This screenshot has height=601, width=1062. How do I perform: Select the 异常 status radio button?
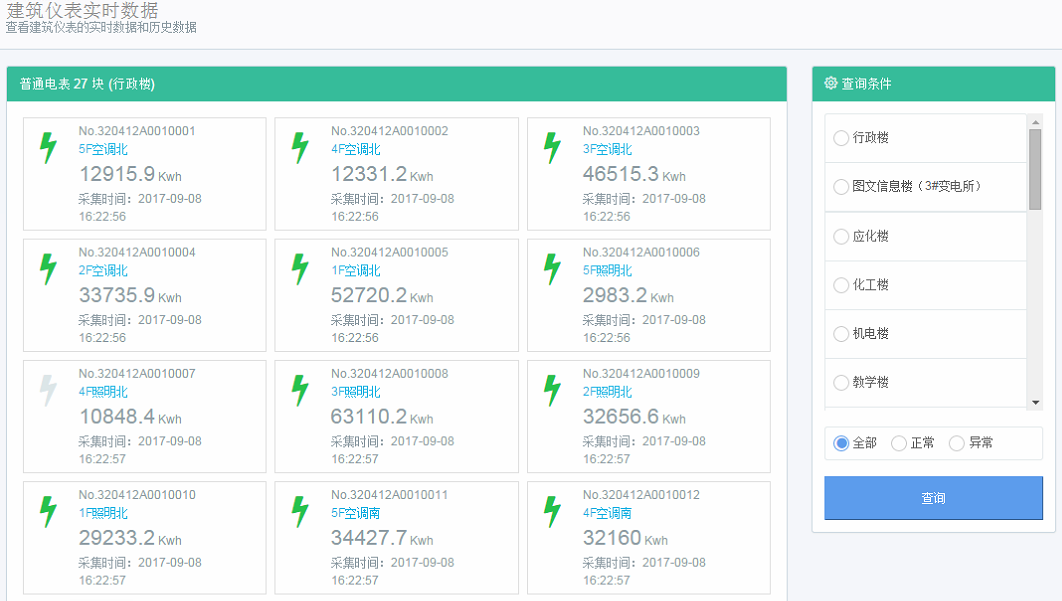(957, 443)
